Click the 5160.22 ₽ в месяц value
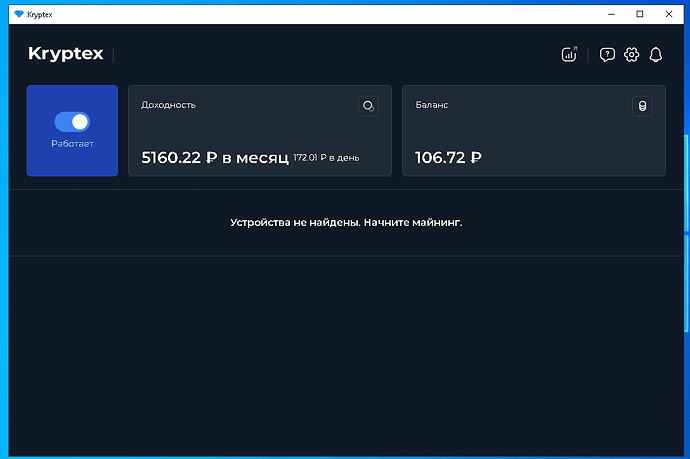This screenshot has width=690, height=459. 215,158
